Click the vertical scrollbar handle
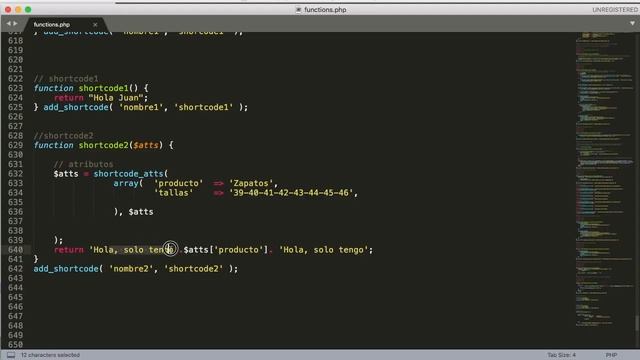This screenshot has width=640, height=360. (x=638, y=323)
